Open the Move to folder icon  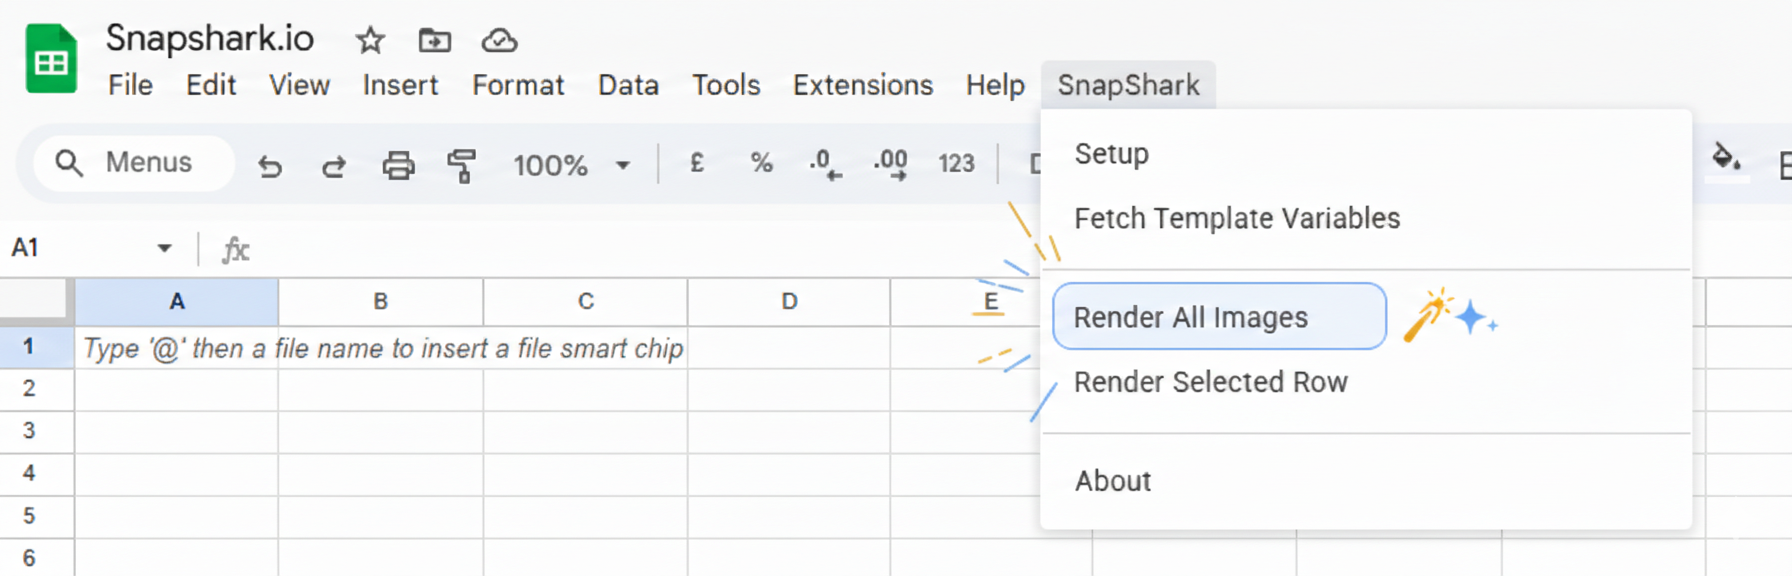434,41
